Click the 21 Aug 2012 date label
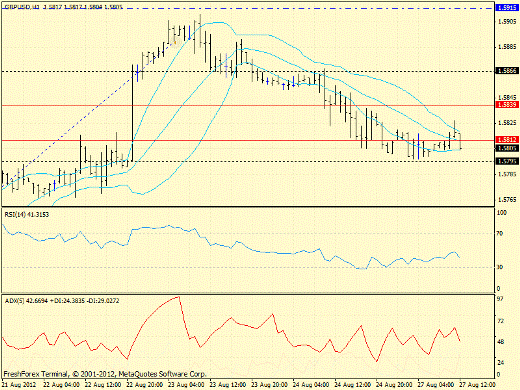This screenshot has width=520, height=390. click(x=20, y=385)
